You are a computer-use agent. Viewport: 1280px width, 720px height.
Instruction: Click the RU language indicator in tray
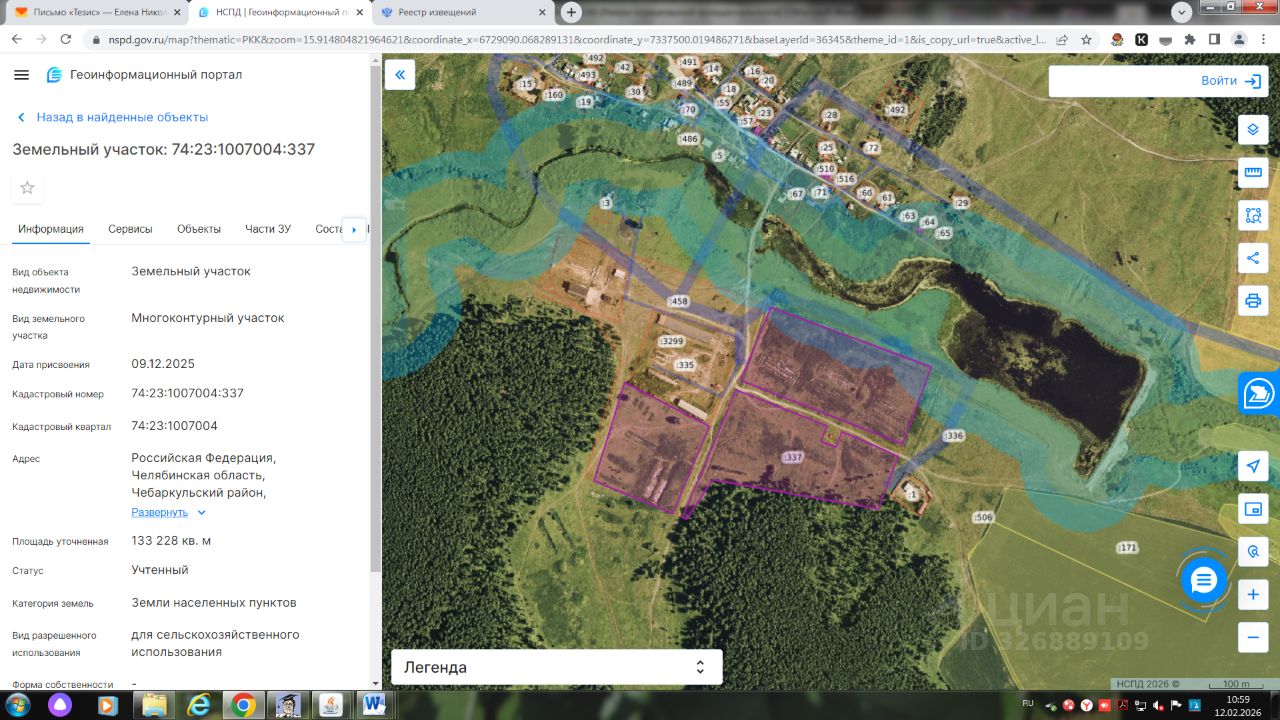tap(1028, 703)
